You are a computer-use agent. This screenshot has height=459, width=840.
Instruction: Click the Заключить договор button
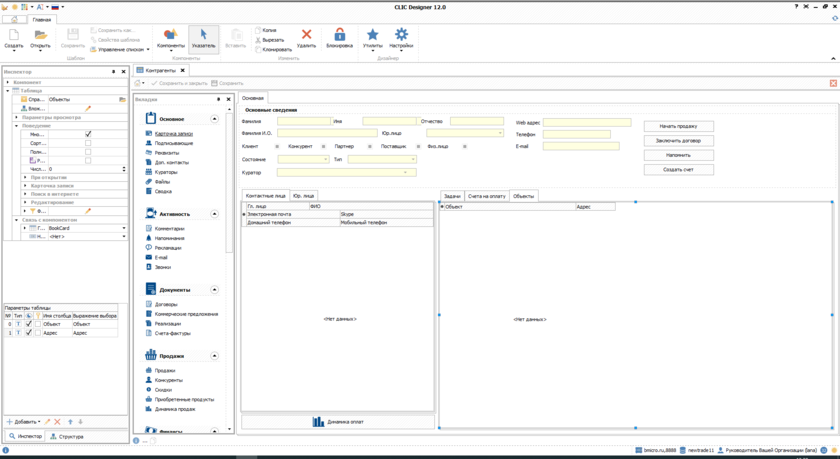click(x=679, y=141)
